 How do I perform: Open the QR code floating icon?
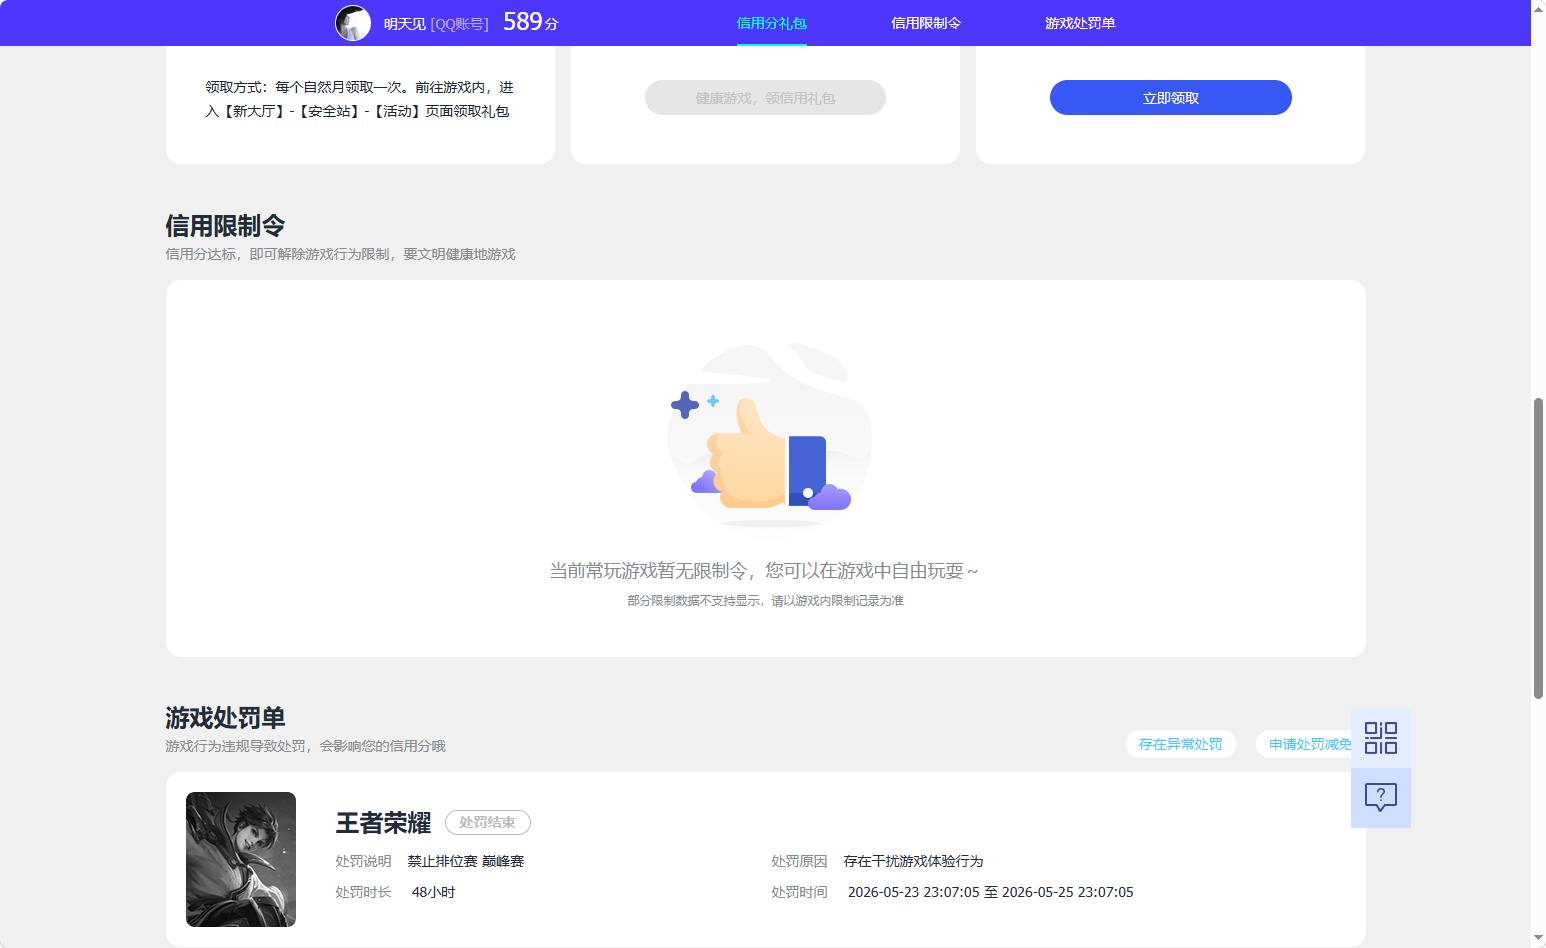click(x=1381, y=738)
